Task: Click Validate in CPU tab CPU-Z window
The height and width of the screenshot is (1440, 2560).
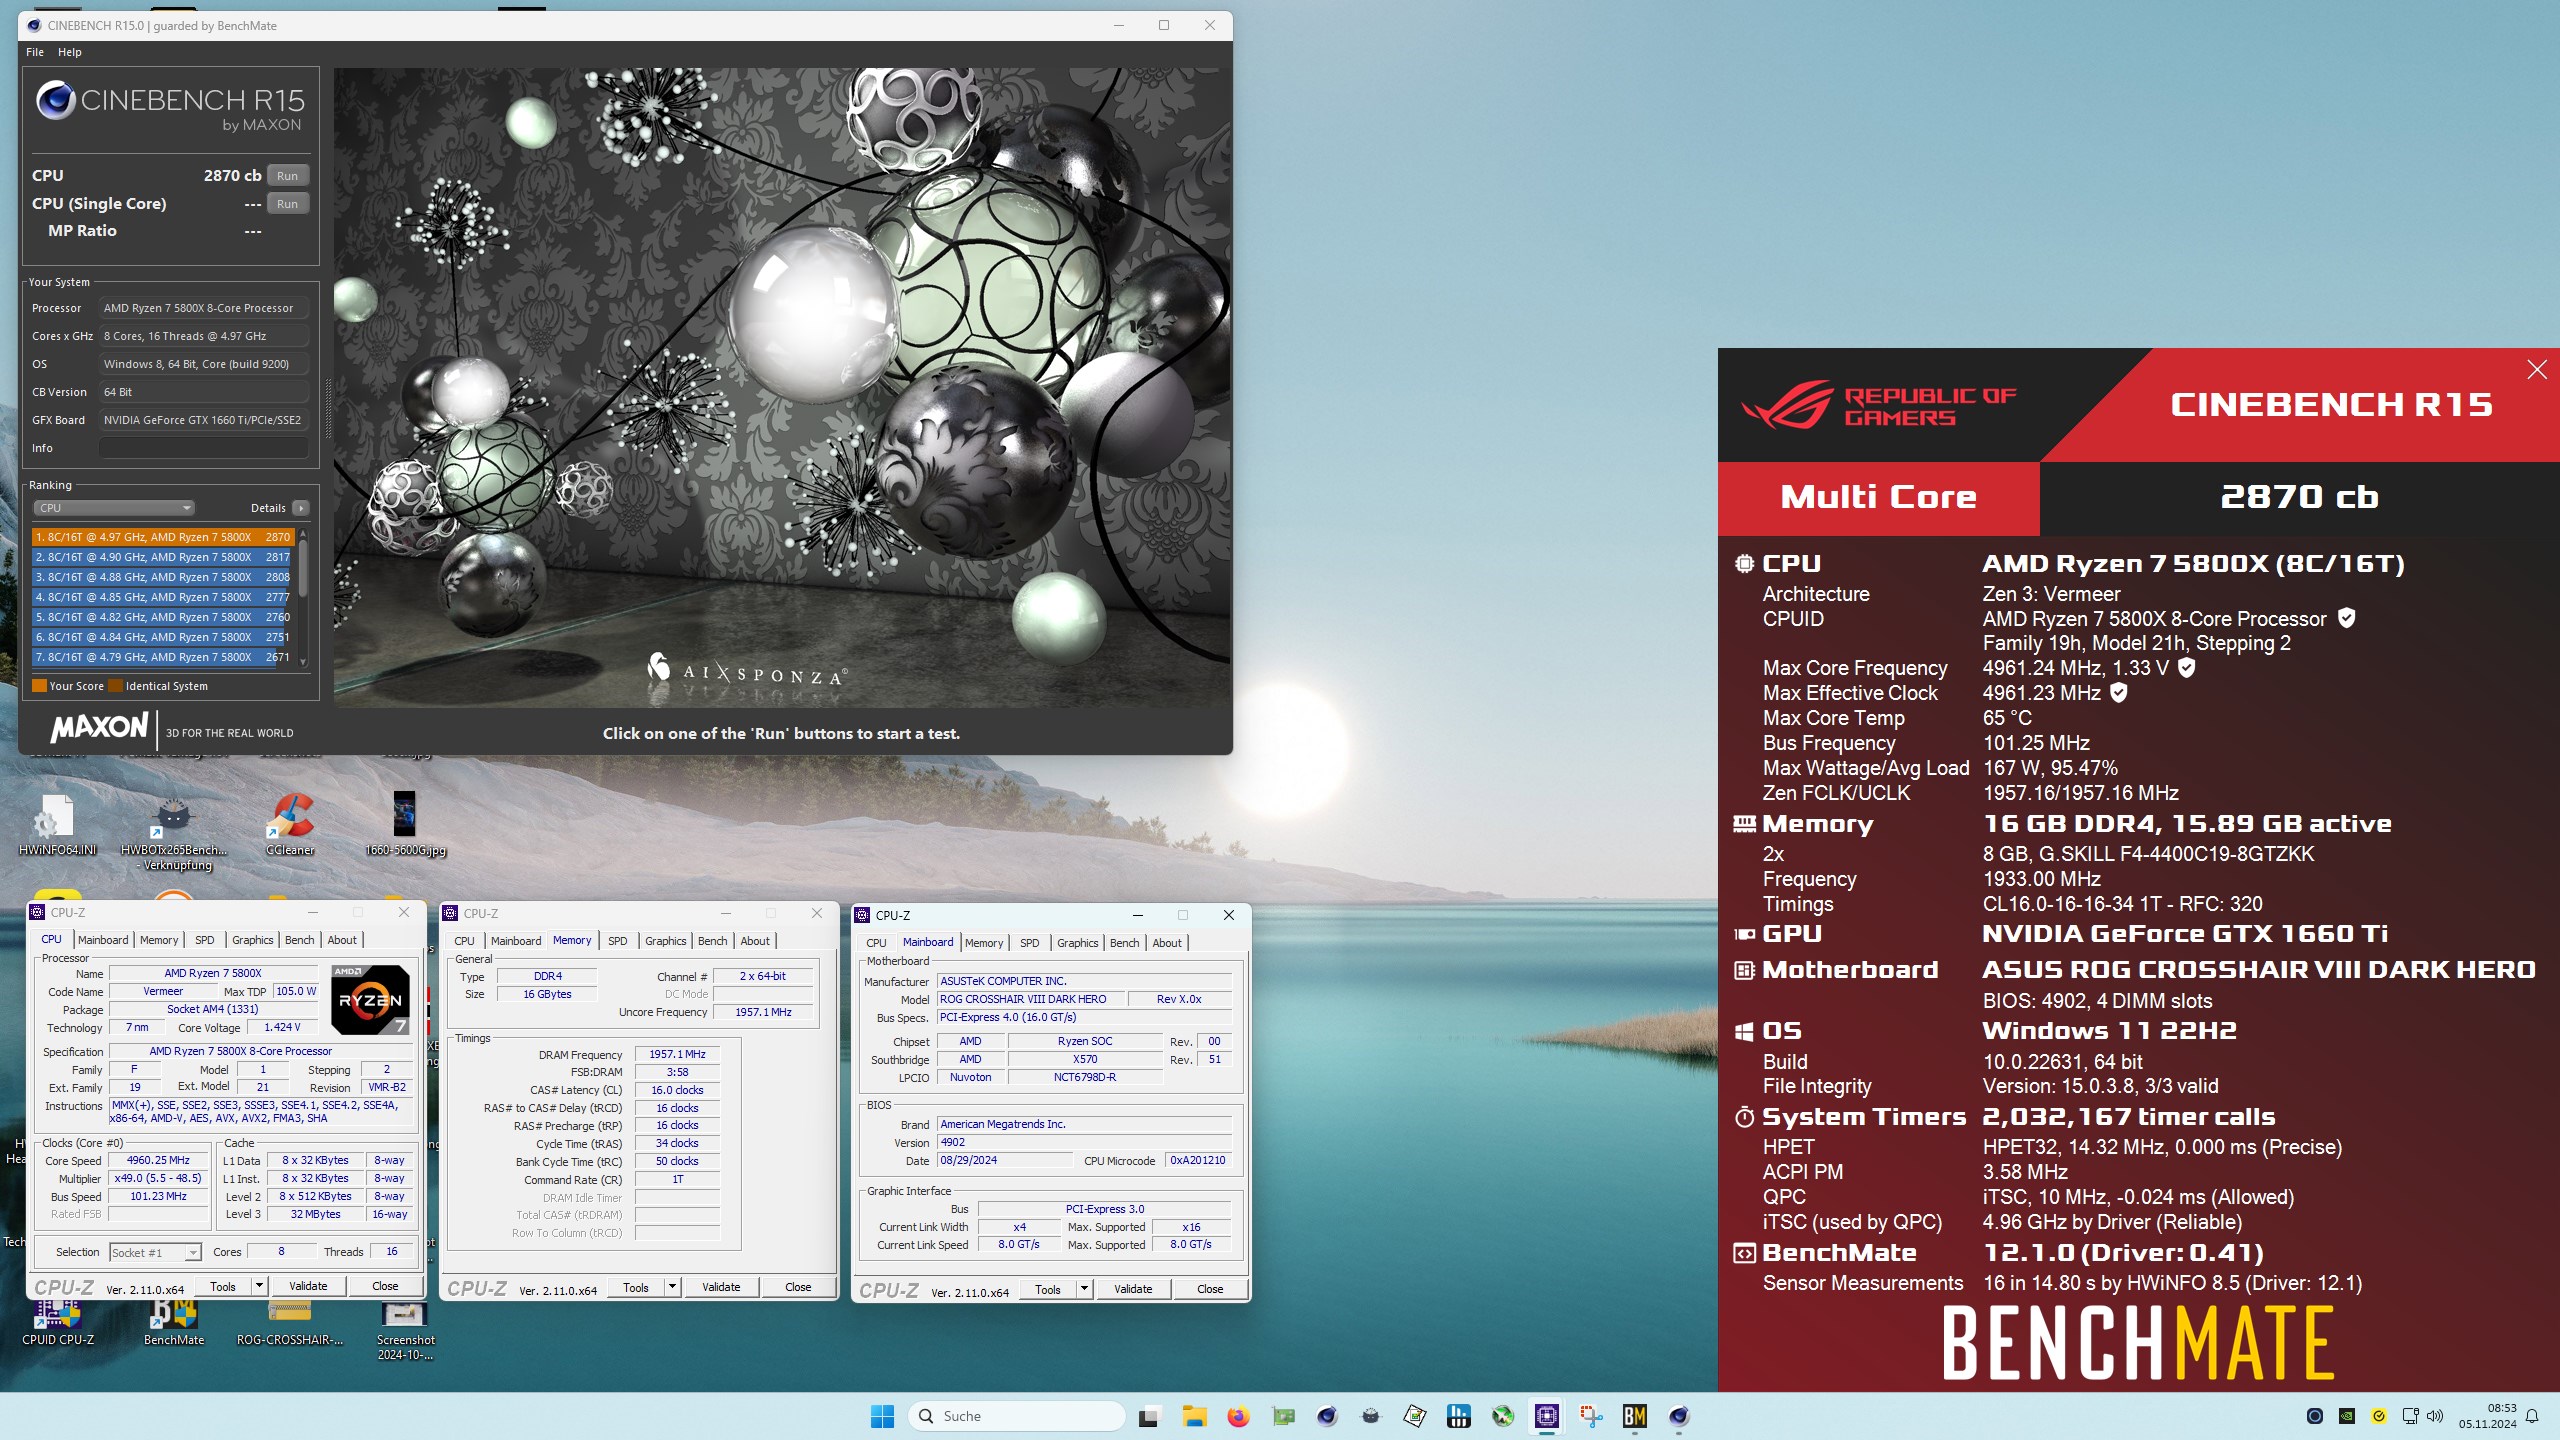Action: click(308, 1286)
